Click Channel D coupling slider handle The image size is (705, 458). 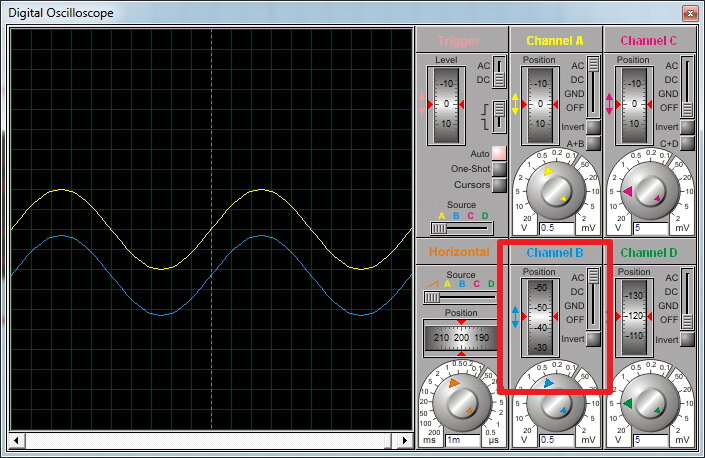coord(687,321)
